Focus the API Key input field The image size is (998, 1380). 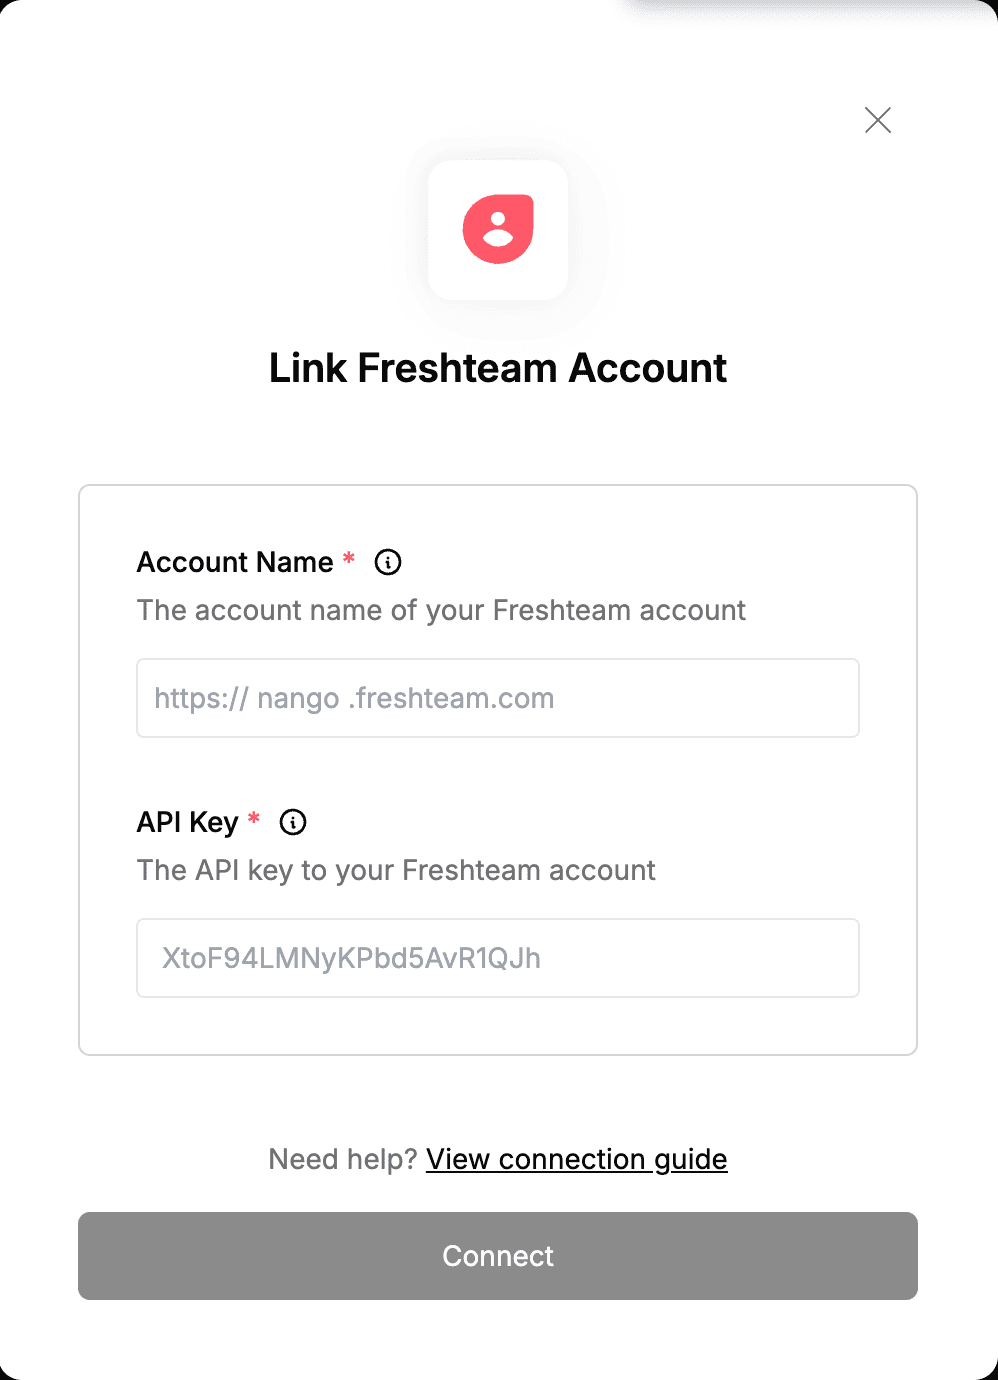[498, 958]
